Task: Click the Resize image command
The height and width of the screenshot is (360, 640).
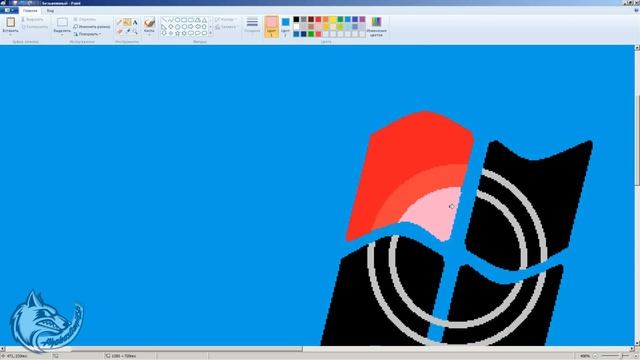Action: [92, 27]
